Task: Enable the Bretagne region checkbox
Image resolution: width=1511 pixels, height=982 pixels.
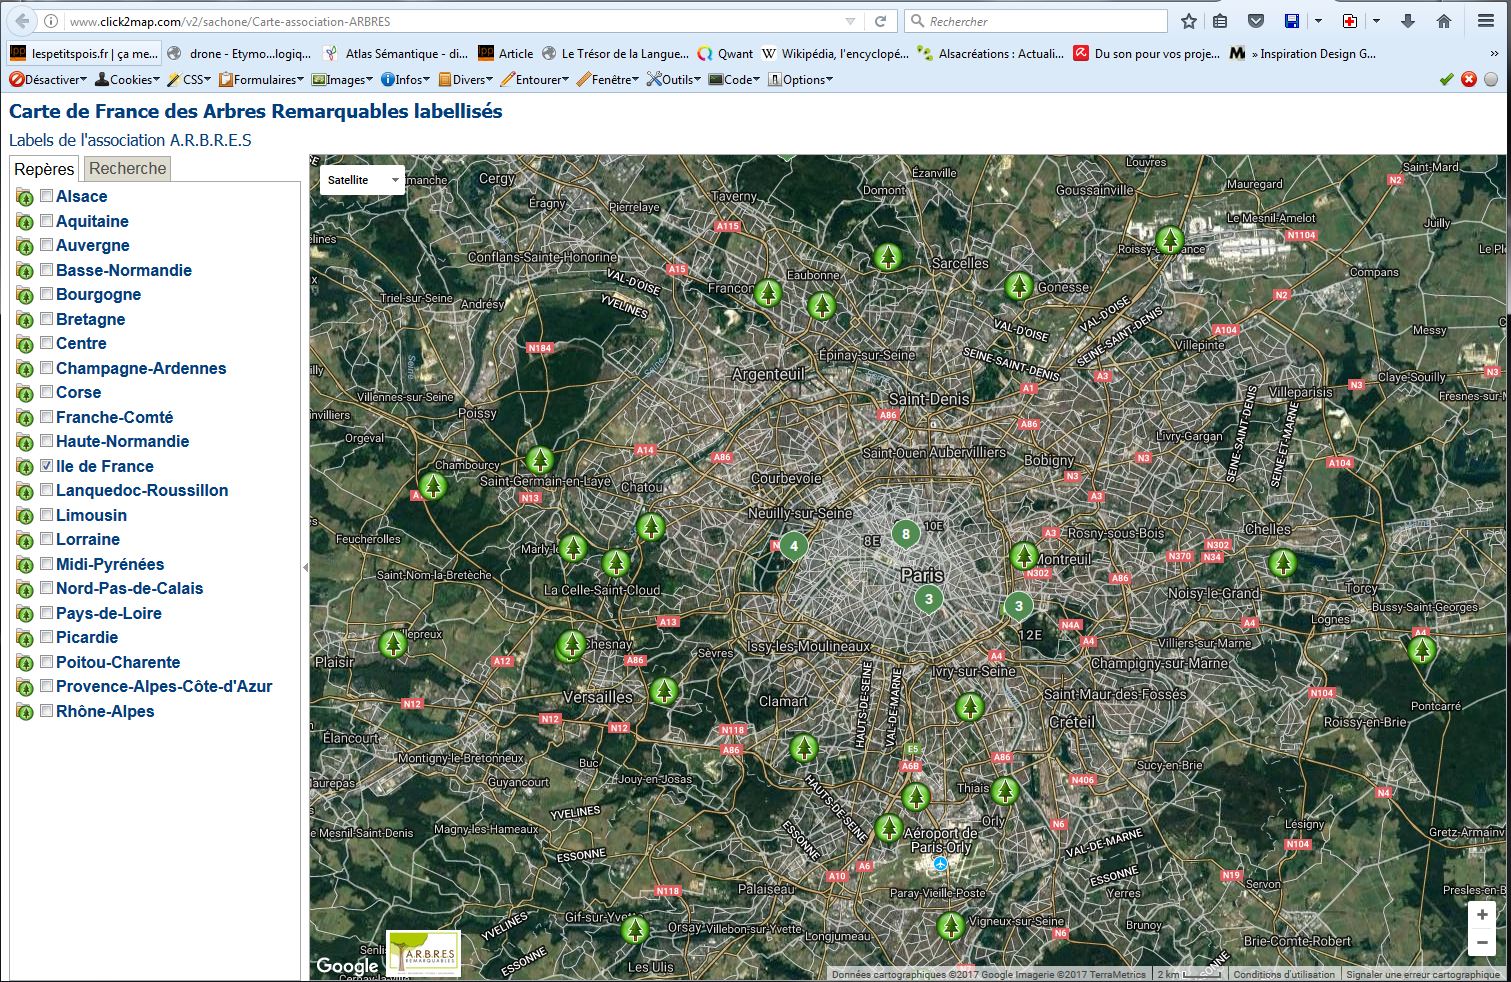Action: 46,319
